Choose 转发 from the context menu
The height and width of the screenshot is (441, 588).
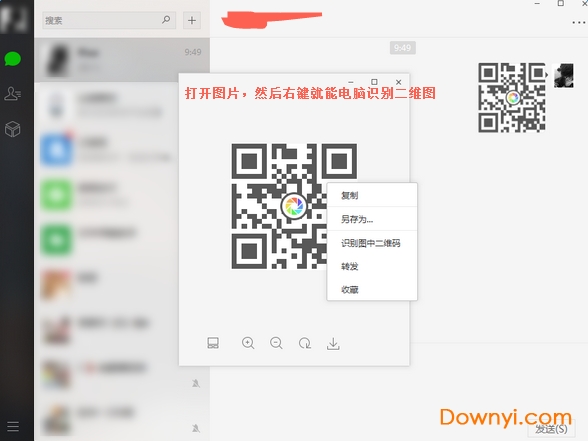tap(372, 266)
